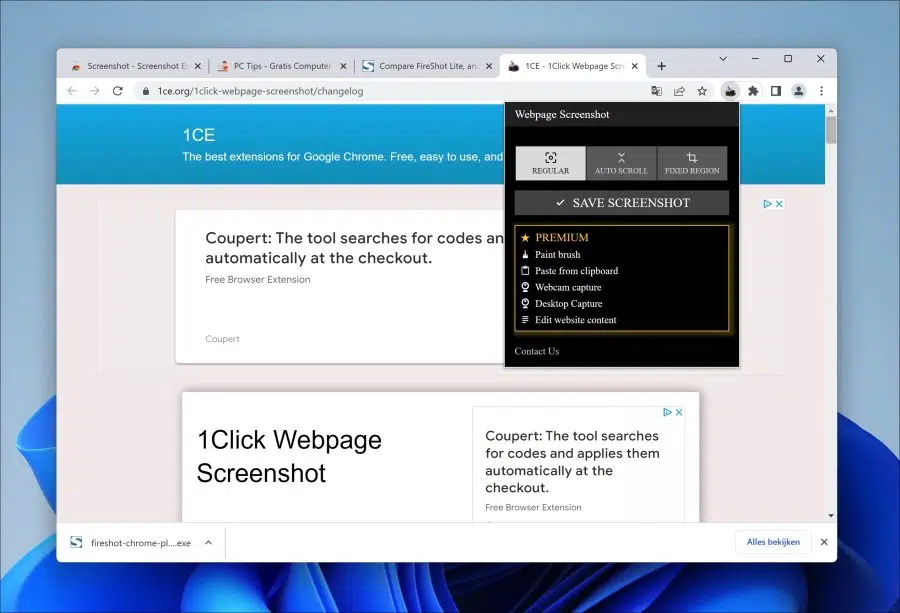Close the PC Tips tab
900x613 pixels.
pyautogui.click(x=343, y=66)
